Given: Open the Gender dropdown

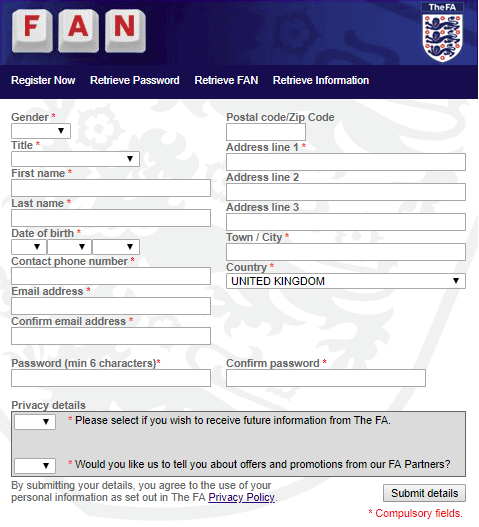Looking at the screenshot, I should pos(41,131).
